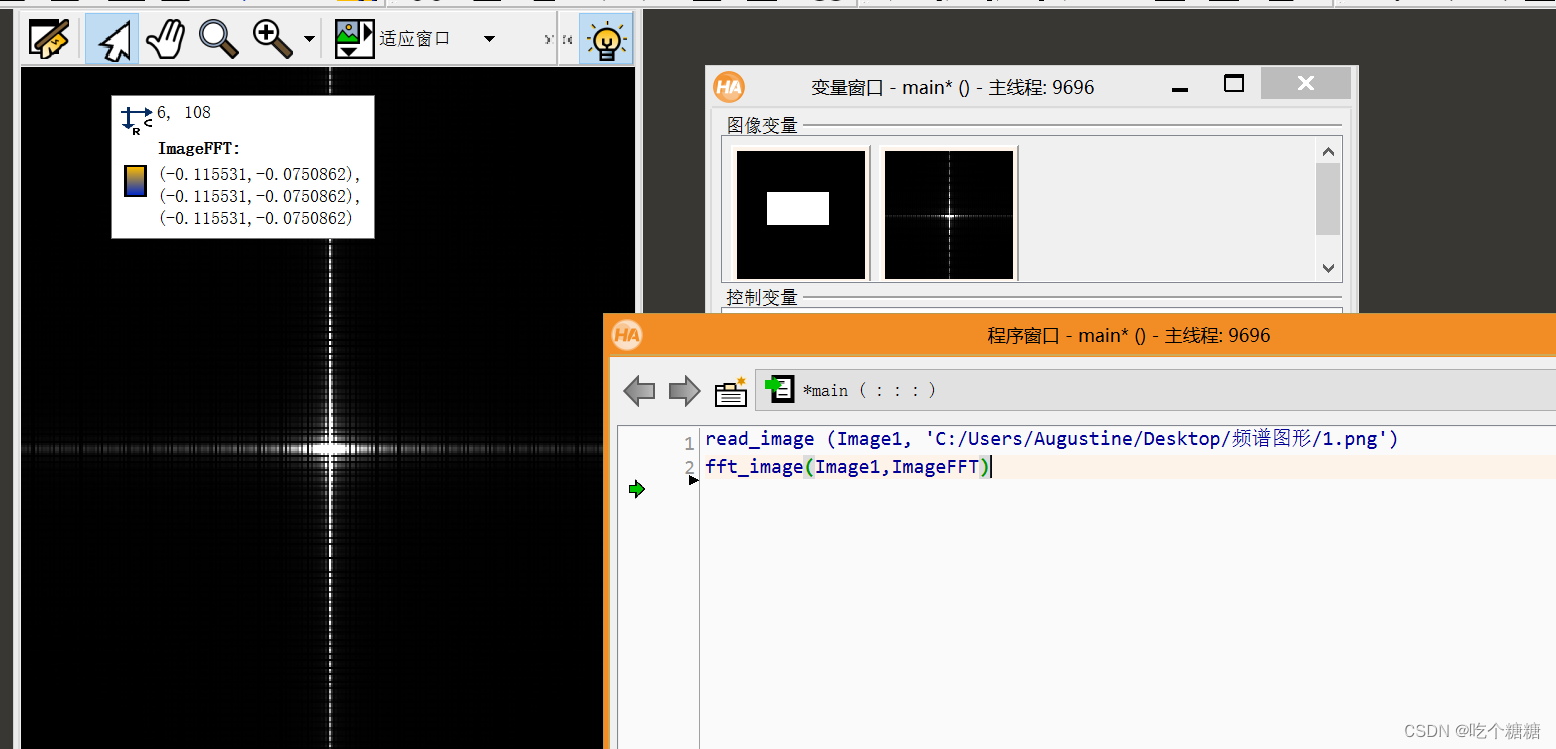The height and width of the screenshot is (749, 1556).
Task: Click the HALCON icon in 变量窗口 title
Action: click(x=729, y=87)
